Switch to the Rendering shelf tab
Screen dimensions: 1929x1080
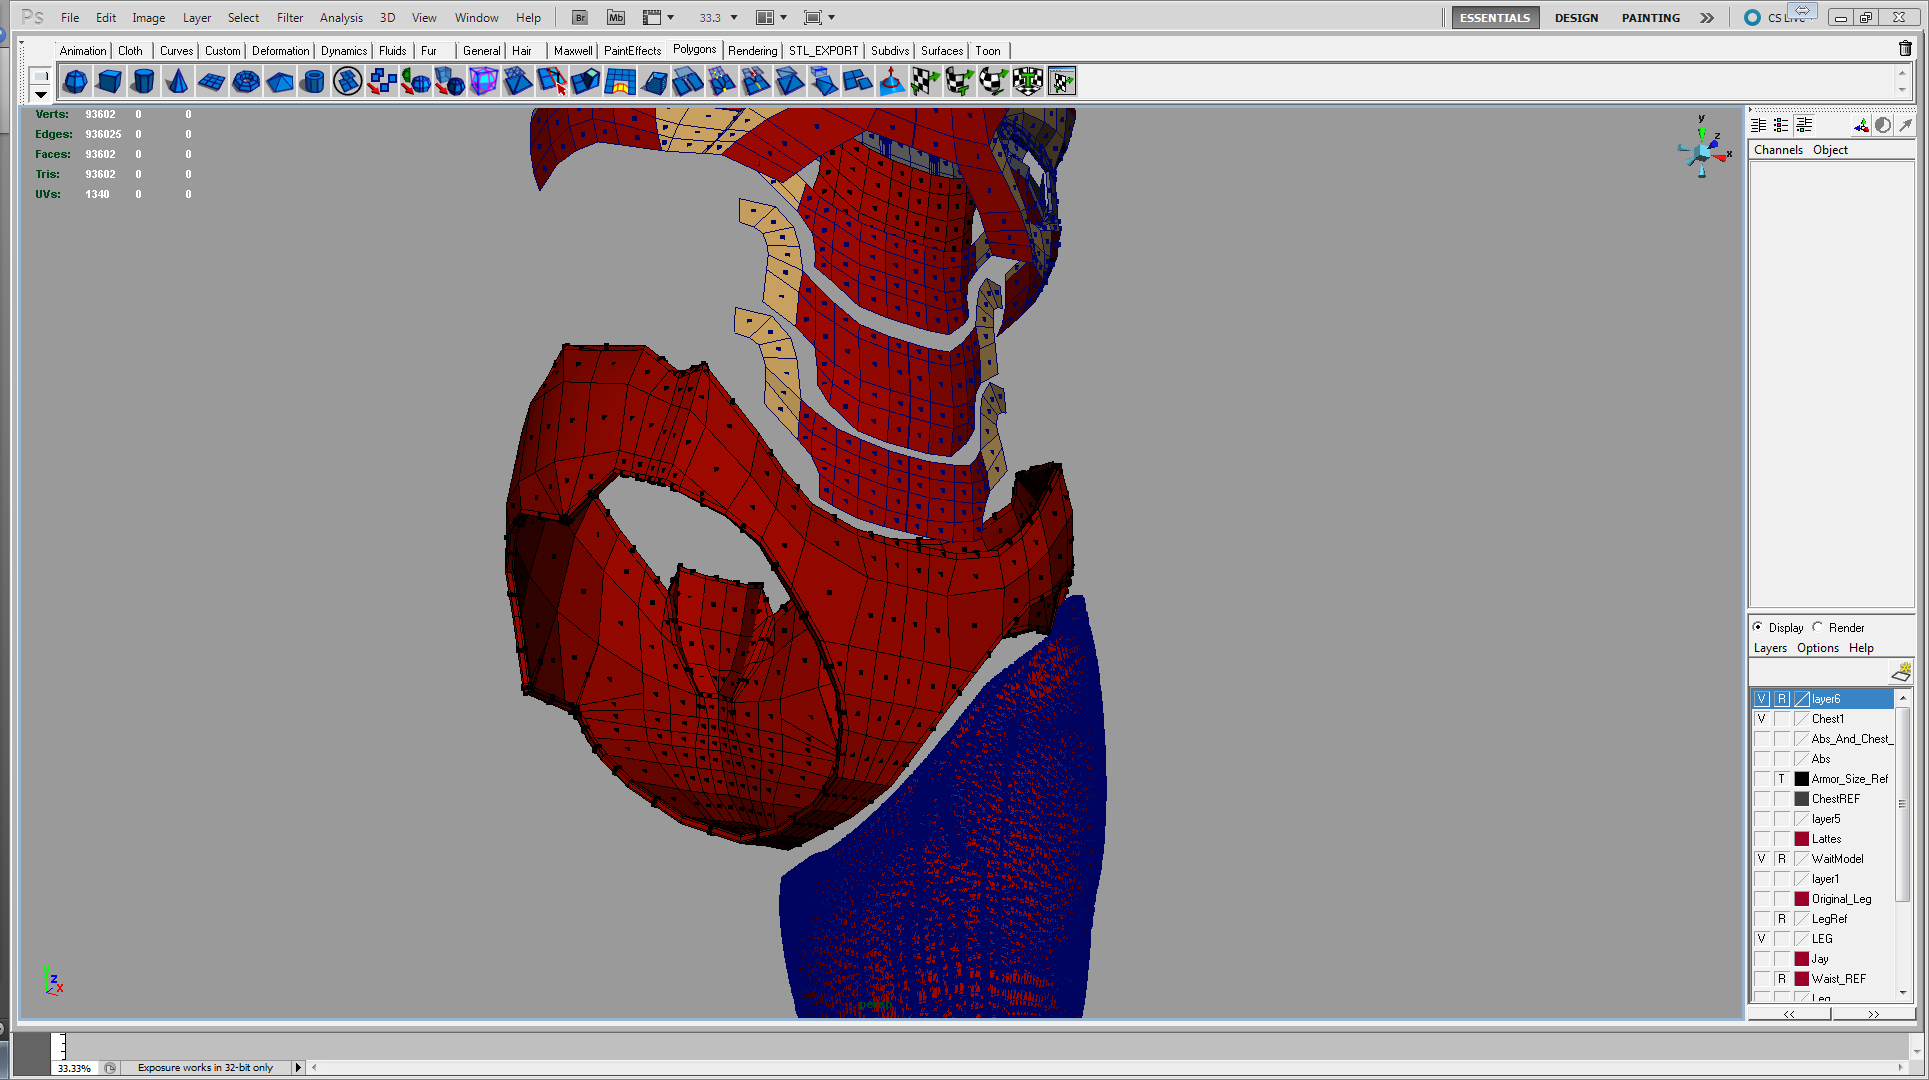[752, 51]
